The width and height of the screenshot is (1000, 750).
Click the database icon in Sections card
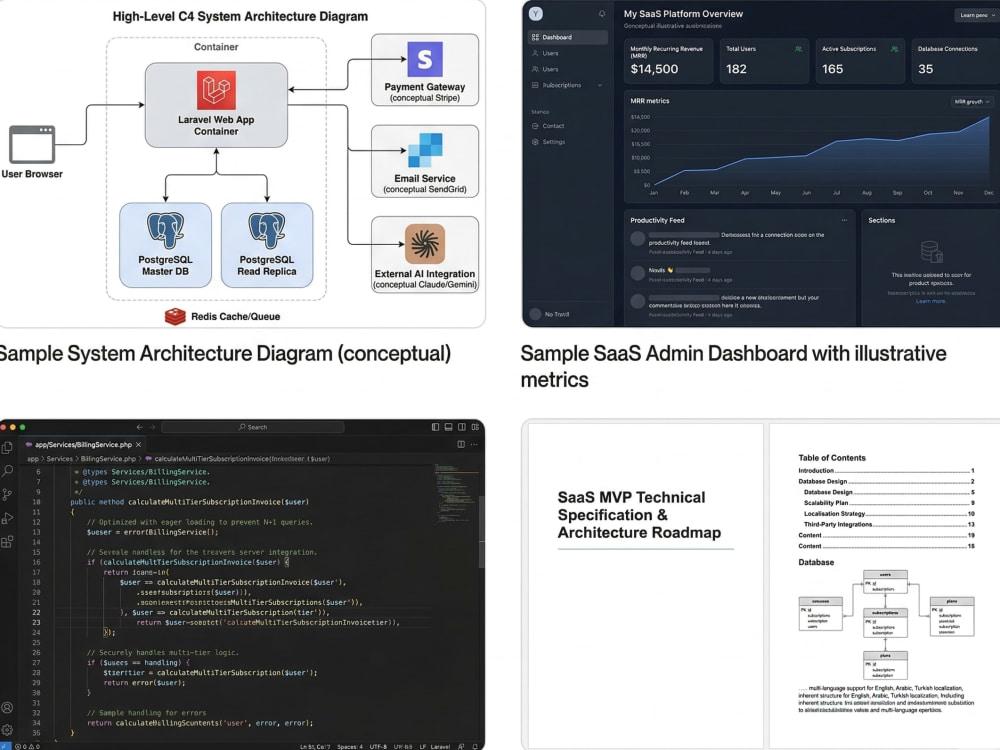click(x=931, y=252)
